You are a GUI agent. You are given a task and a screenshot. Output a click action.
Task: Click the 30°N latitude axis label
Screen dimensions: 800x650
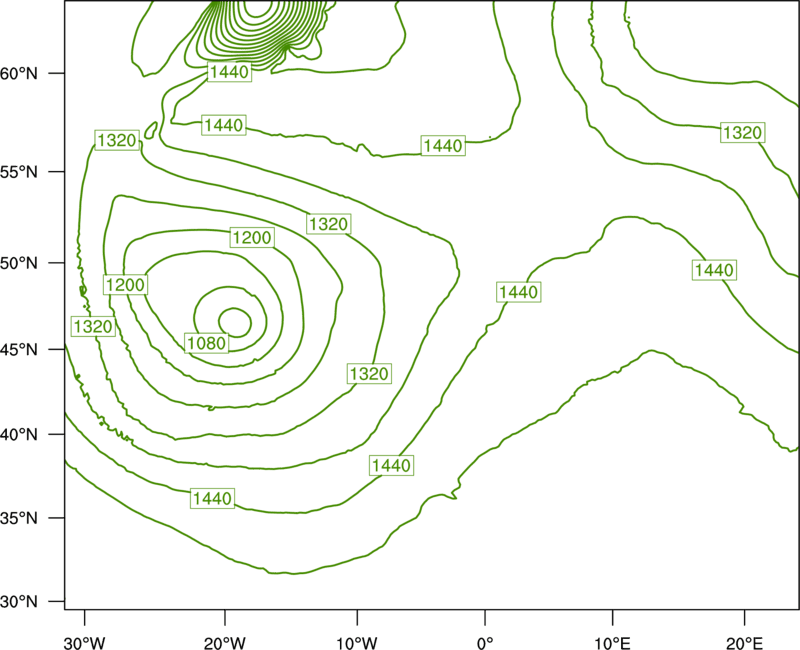point(19,602)
